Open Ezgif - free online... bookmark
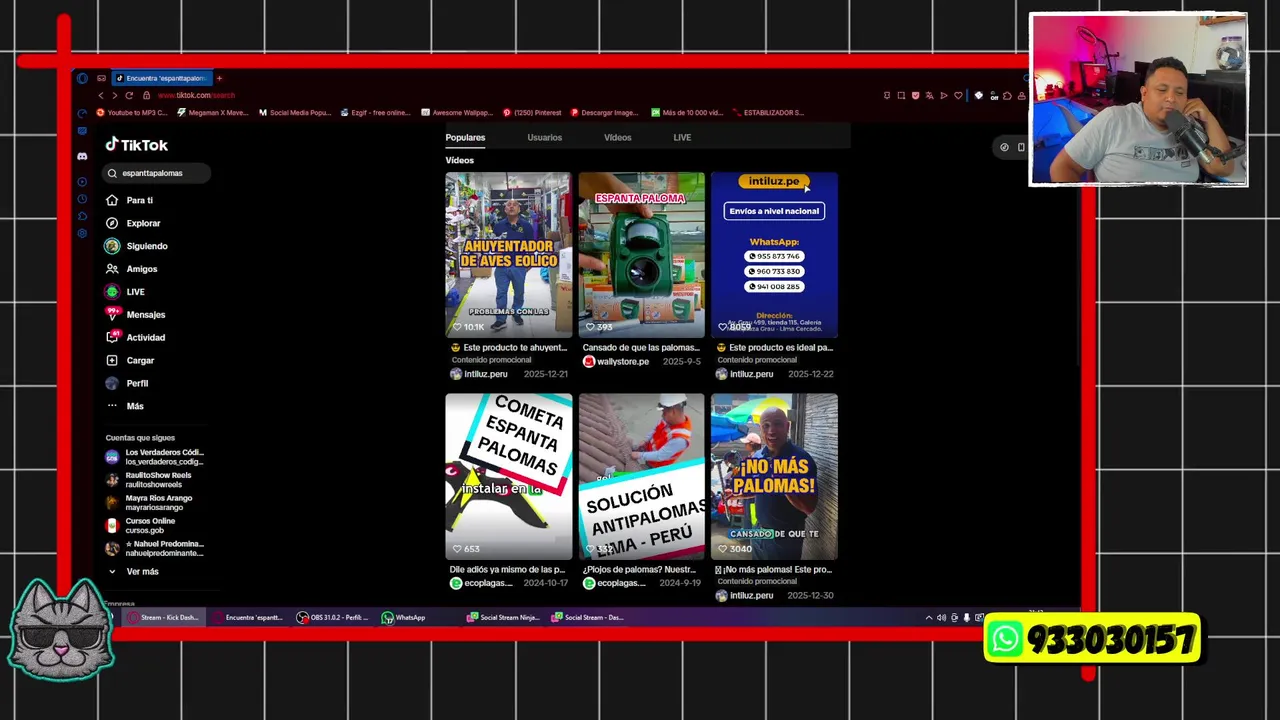Screen dimensions: 1280x720 point(375,113)
